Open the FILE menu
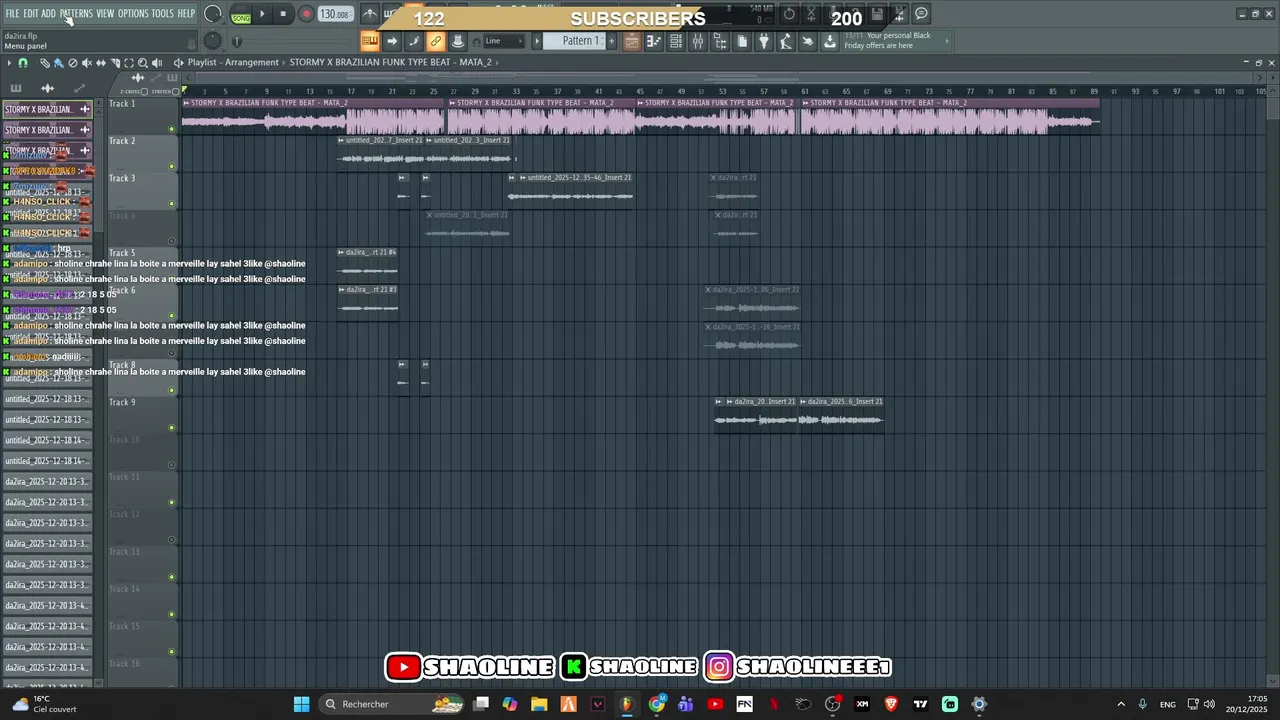 12,13
